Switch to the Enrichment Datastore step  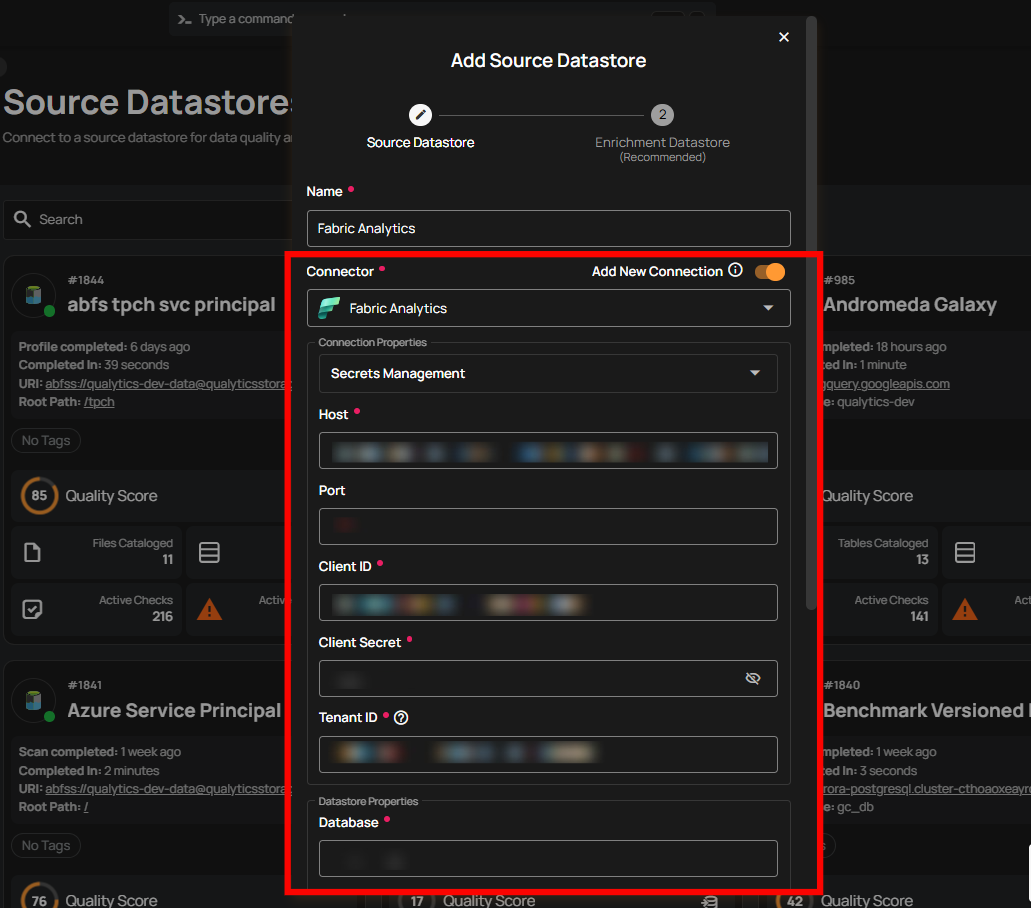pos(662,114)
